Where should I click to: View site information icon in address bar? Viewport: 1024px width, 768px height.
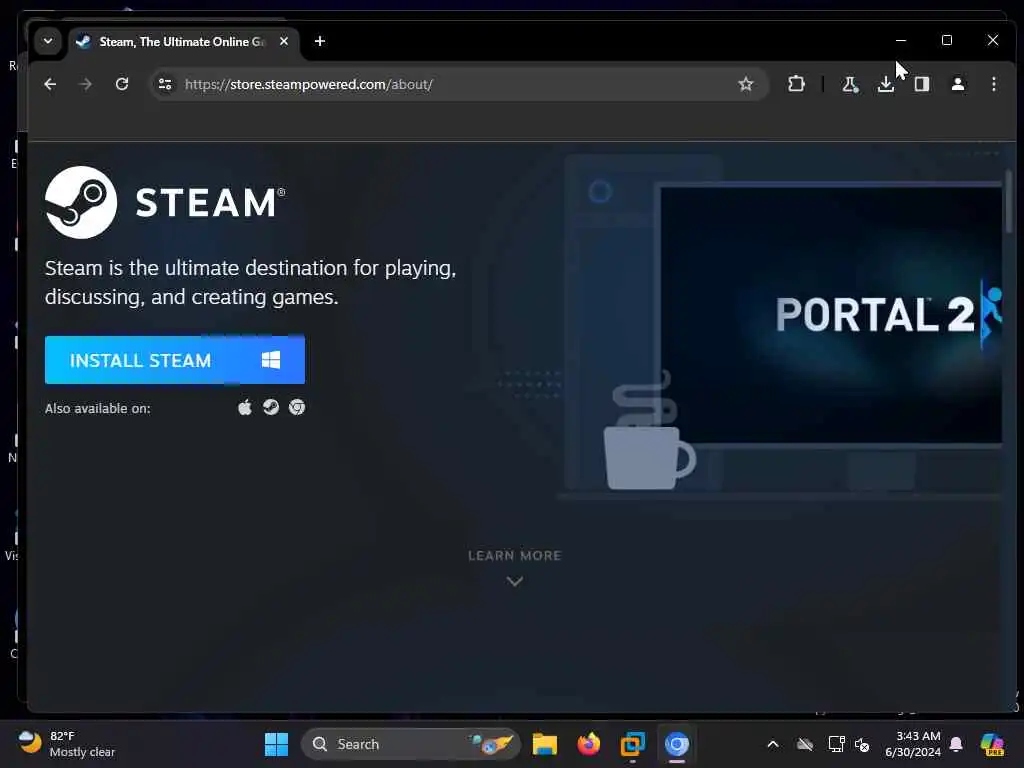pos(165,84)
